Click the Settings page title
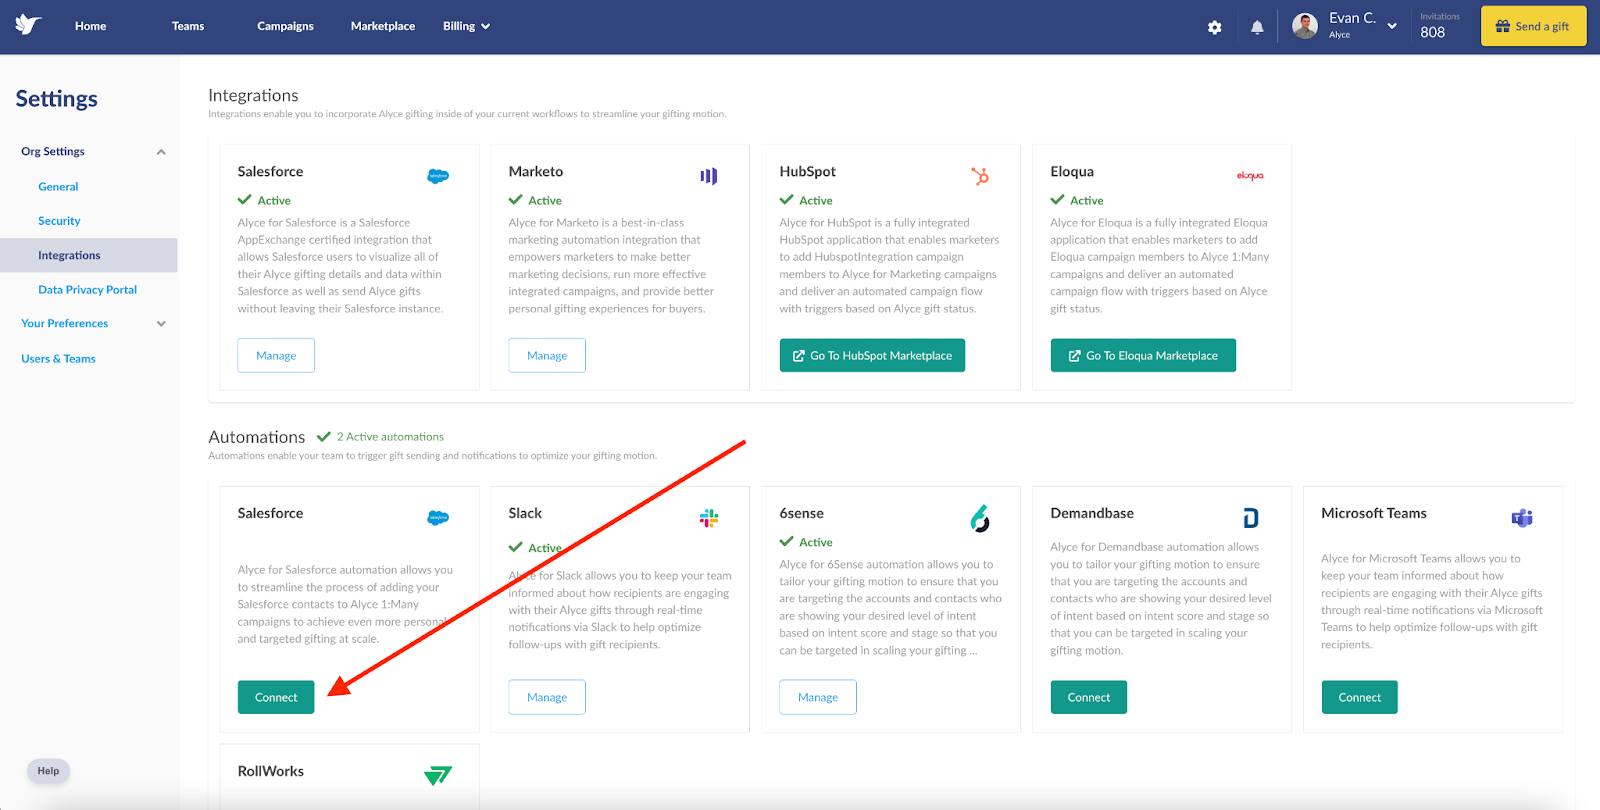This screenshot has height=810, width=1600. tap(57, 99)
